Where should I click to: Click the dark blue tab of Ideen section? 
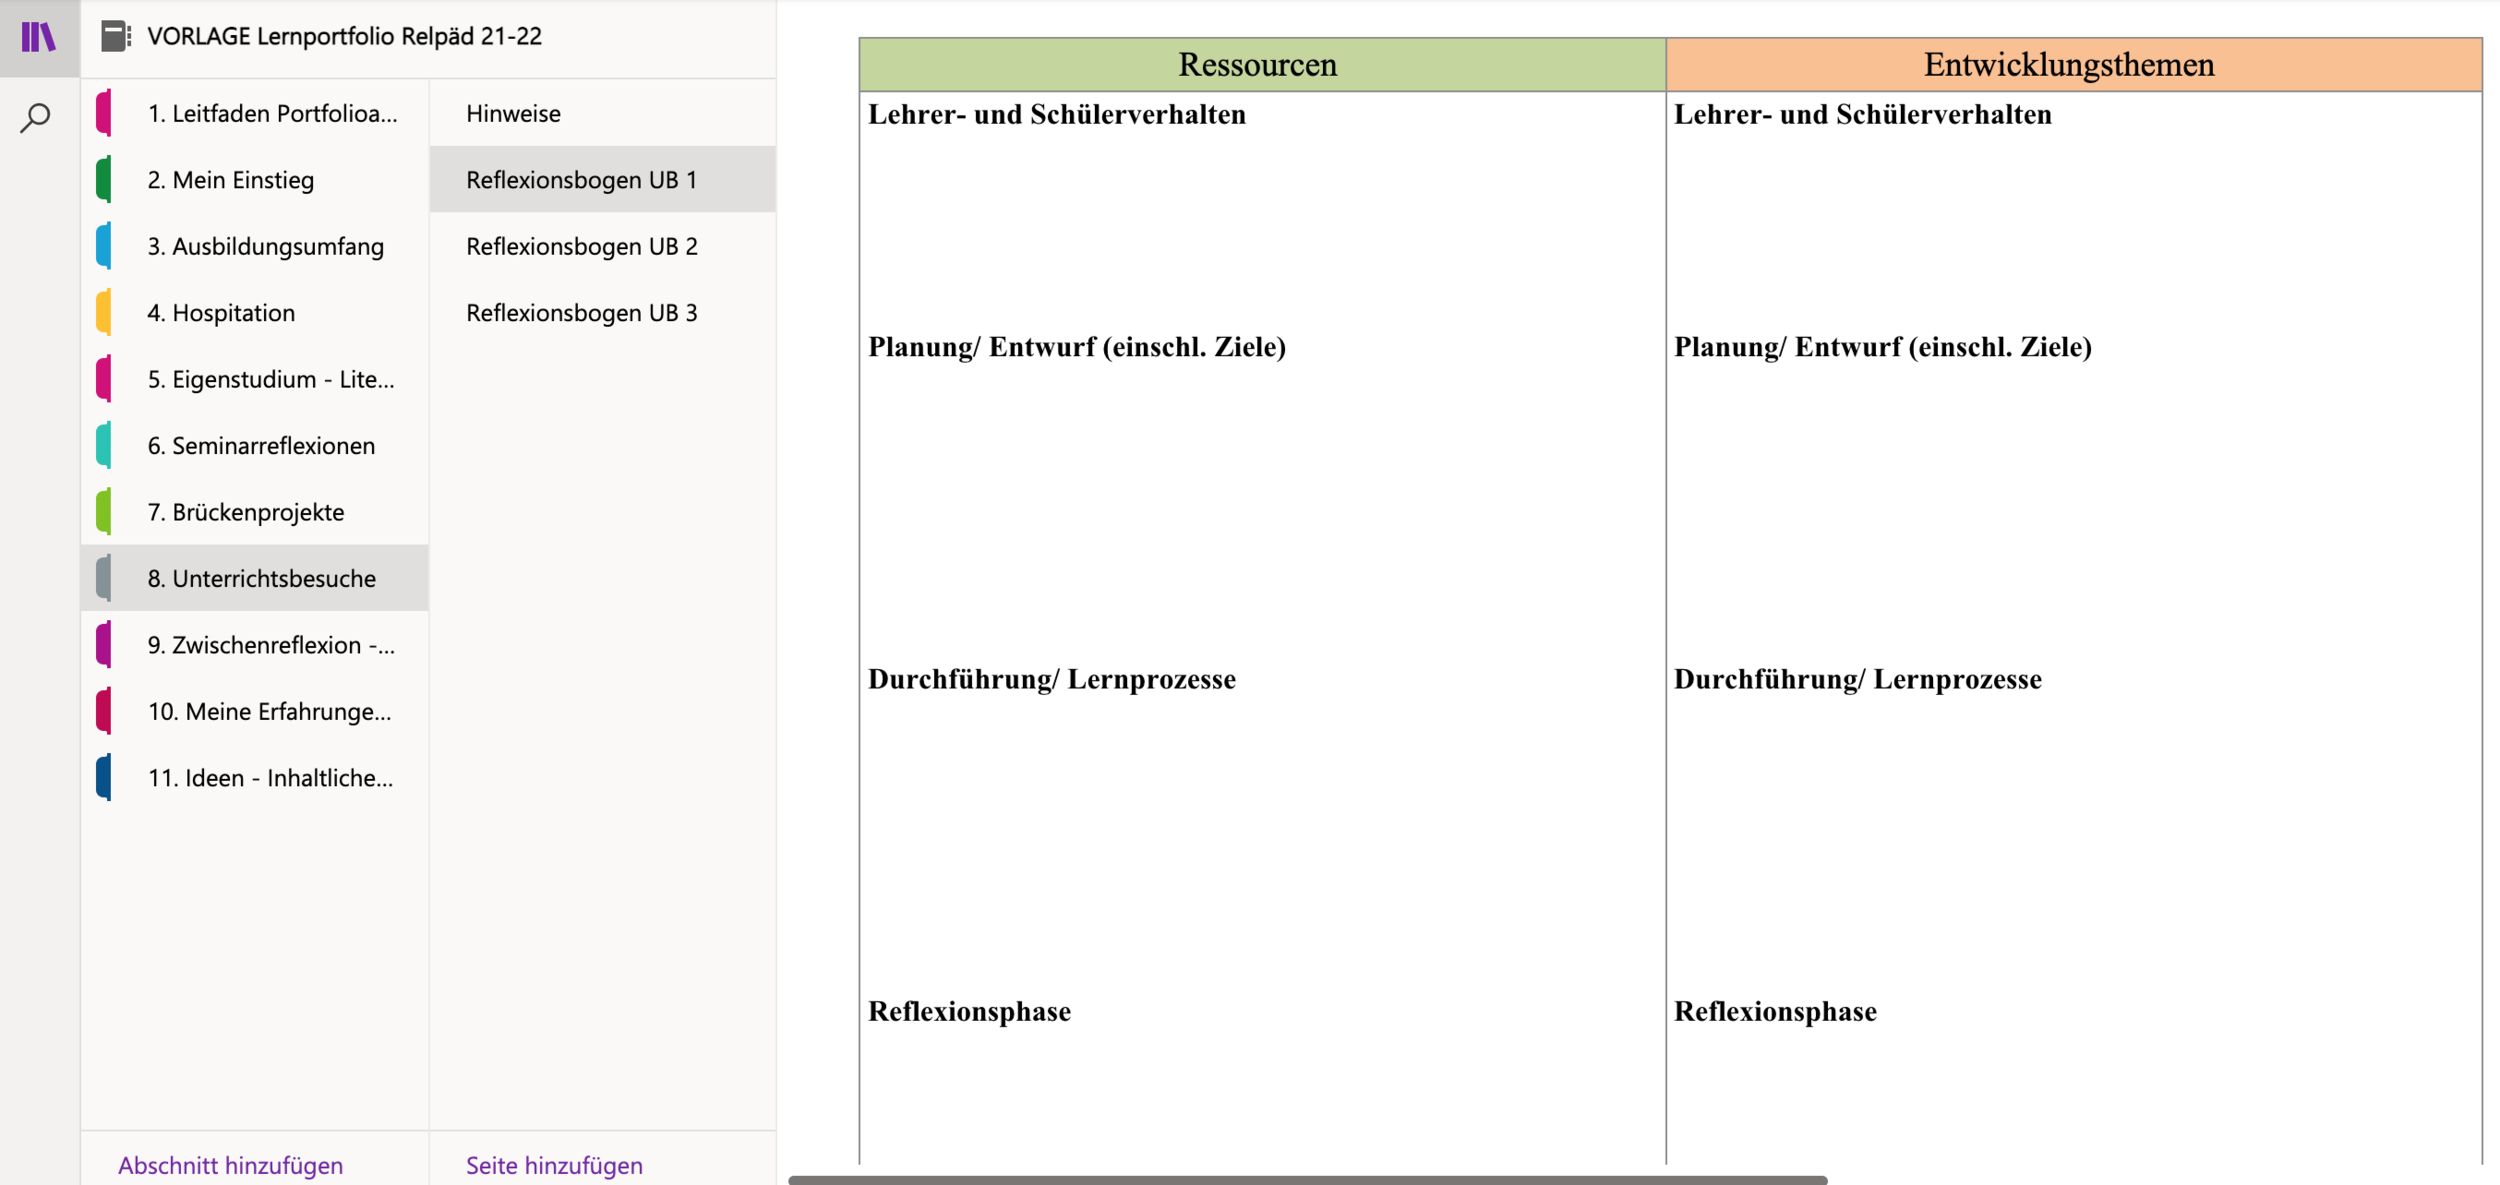[x=104, y=778]
